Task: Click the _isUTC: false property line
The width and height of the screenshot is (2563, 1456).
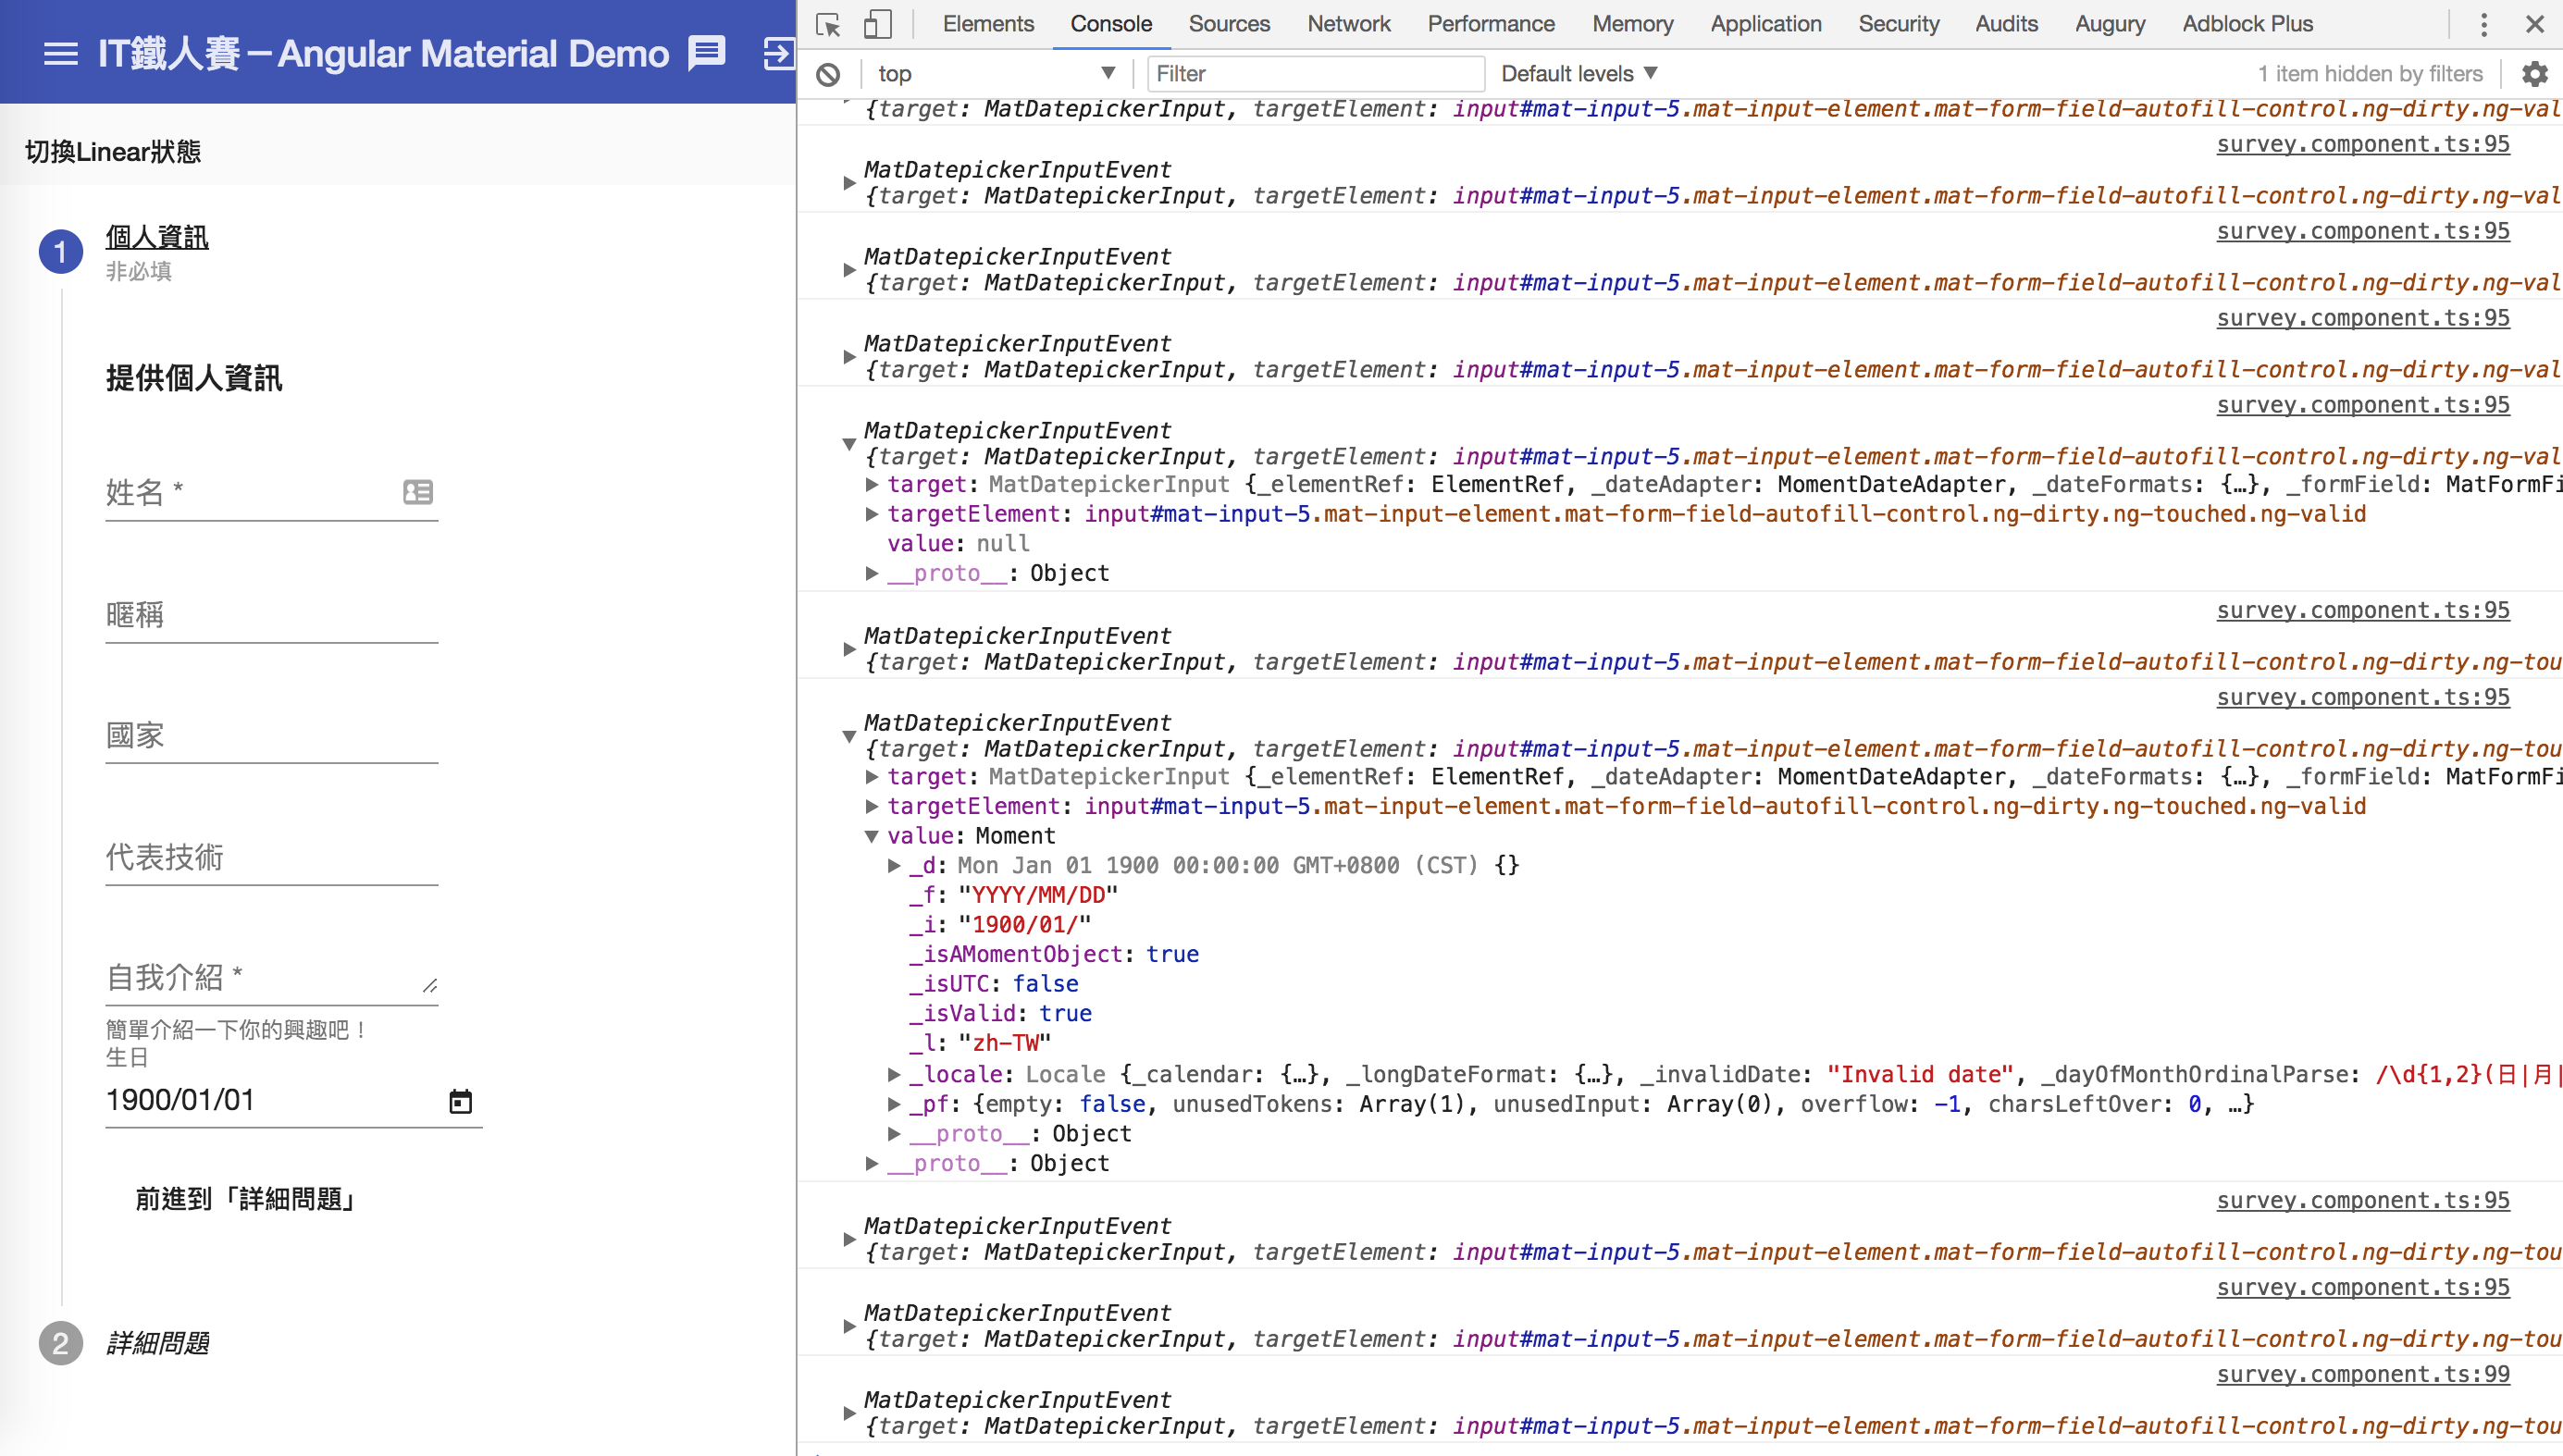Action: pyautogui.click(x=993, y=983)
